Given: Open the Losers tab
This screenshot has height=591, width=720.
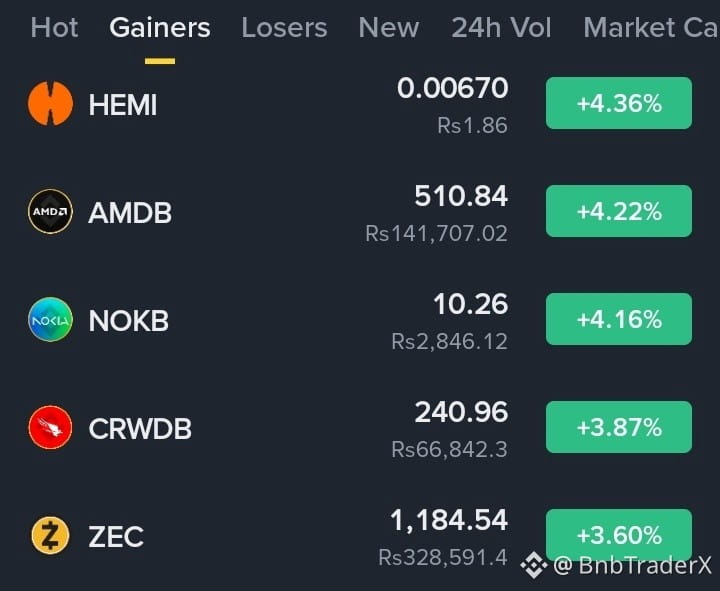Looking at the screenshot, I should [284, 28].
